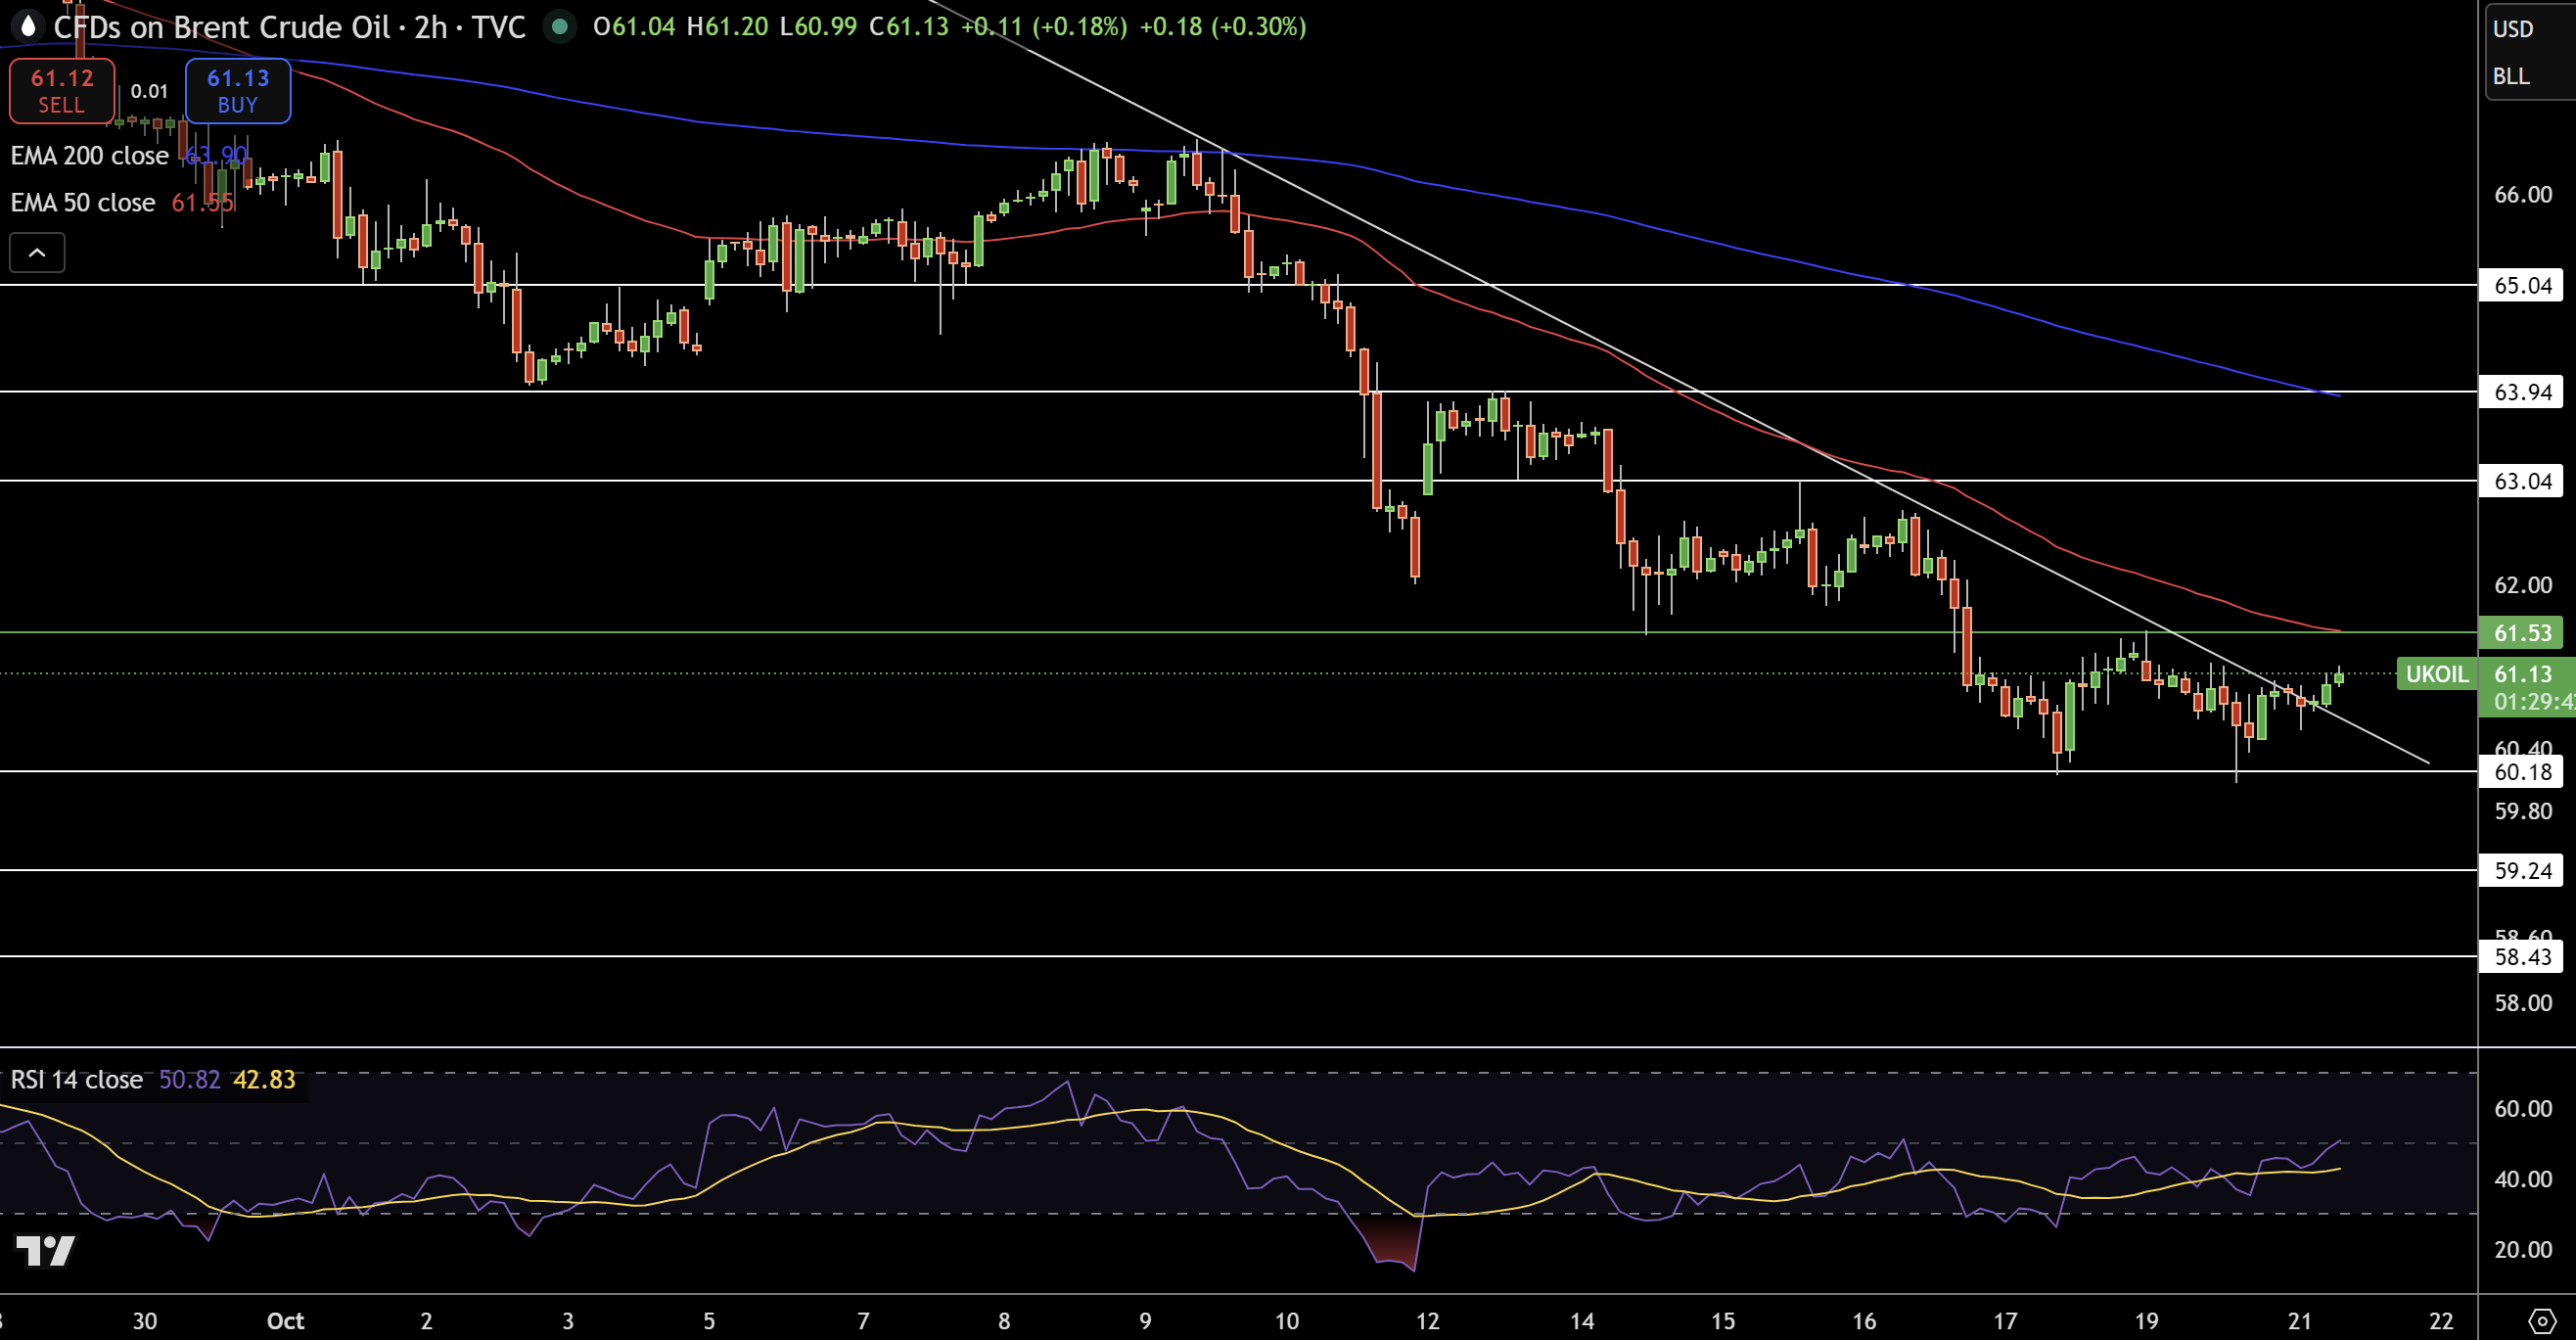
Task: Click the 59.24 price level label
Action: [2522, 871]
